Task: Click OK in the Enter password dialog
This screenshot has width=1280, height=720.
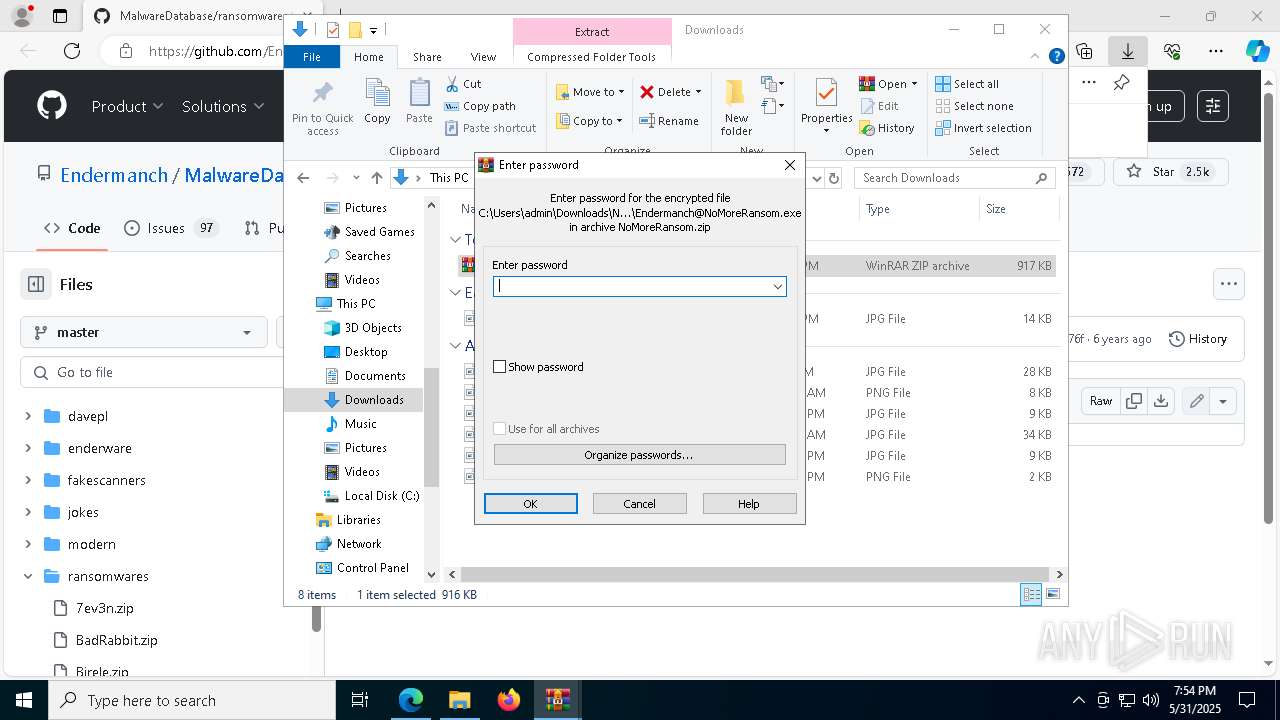Action: click(x=530, y=504)
